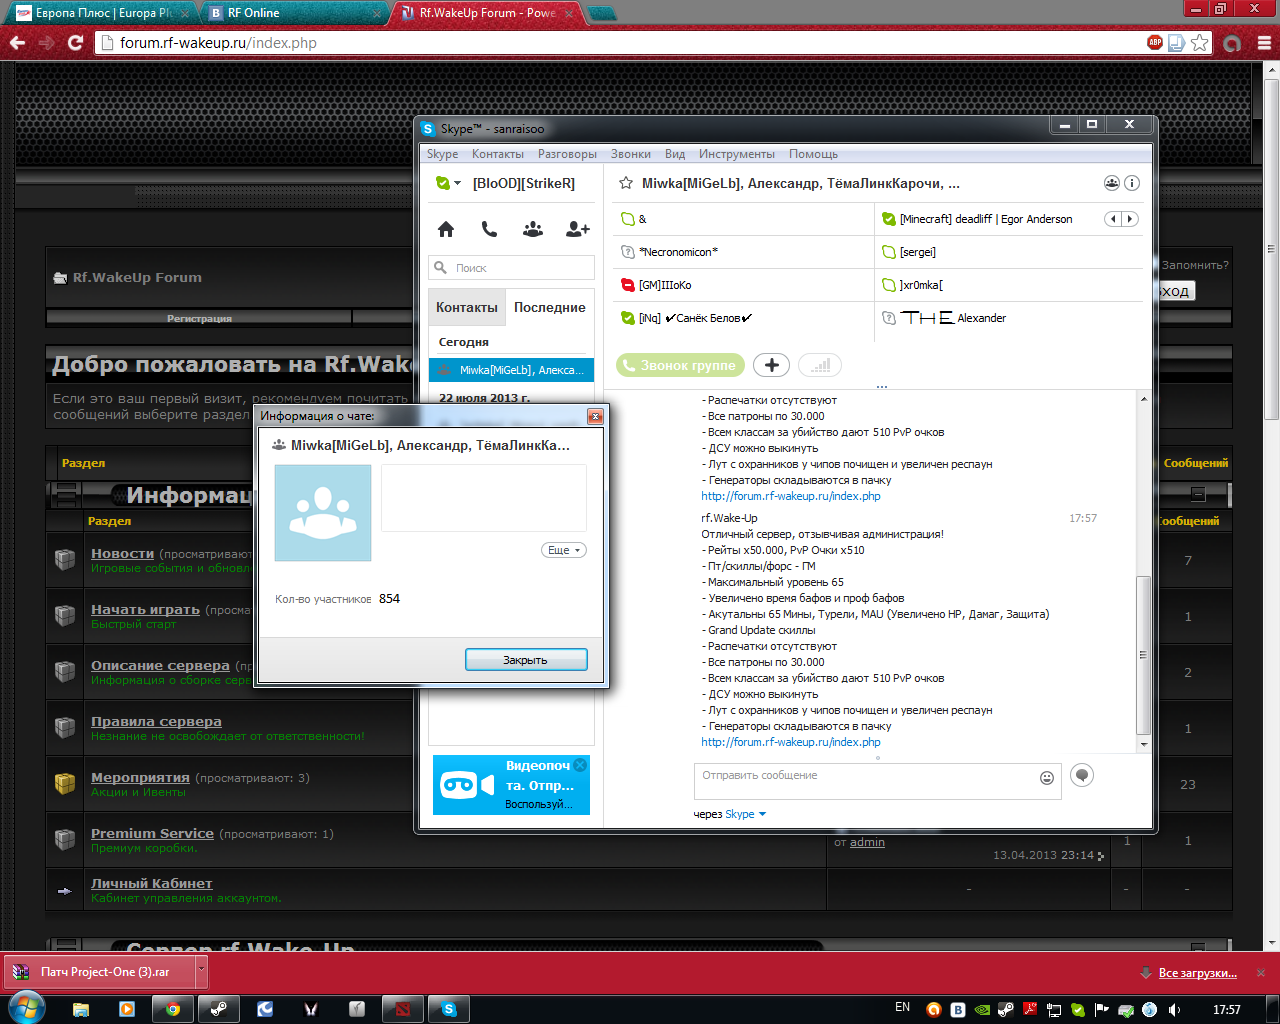This screenshot has width=1280, height=1024.
Task: Open Dota 2 icon on the taskbar
Action: click(403, 1009)
